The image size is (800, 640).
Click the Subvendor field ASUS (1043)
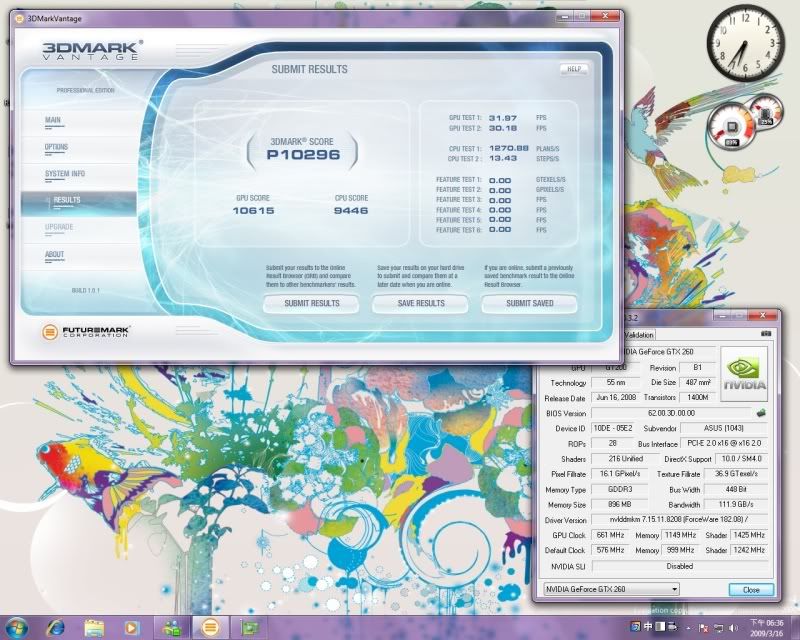click(x=723, y=428)
